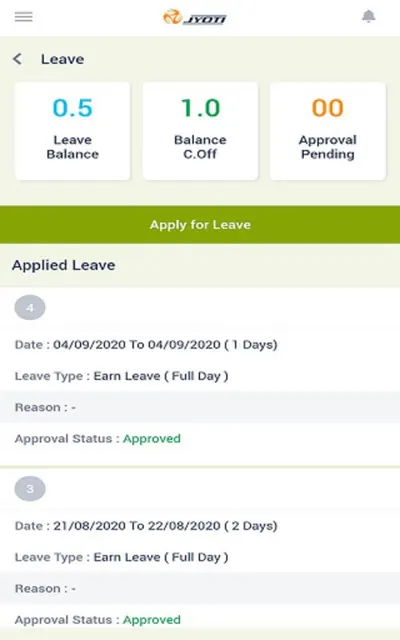The image size is (400, 640).
Task: Tap the Jyoti logo in header
Action: coord(195,17)
